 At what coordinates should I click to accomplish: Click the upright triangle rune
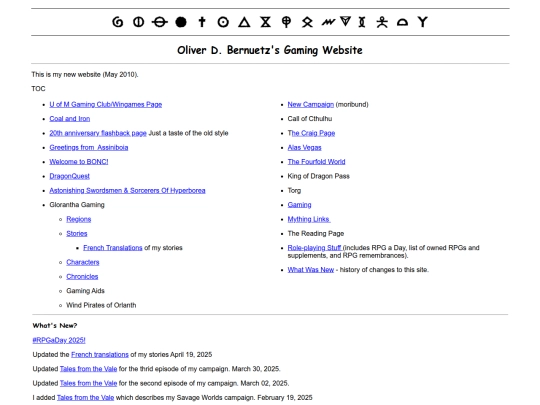(244, 22)
